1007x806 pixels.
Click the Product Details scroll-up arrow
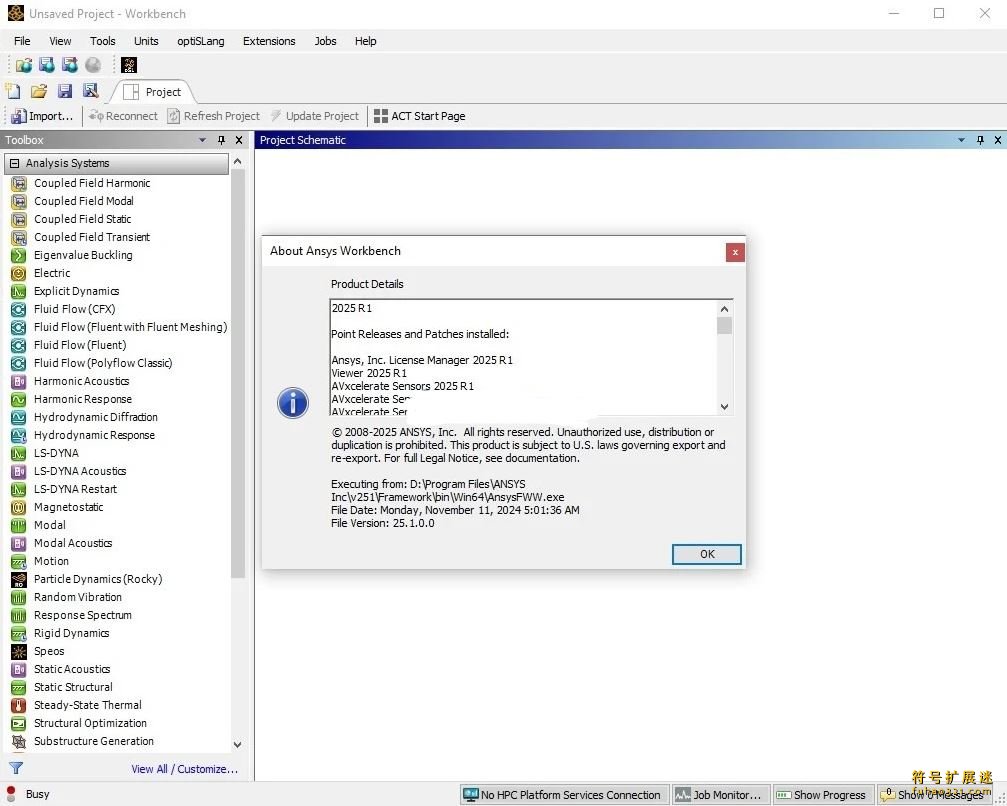tap(724, 309)
